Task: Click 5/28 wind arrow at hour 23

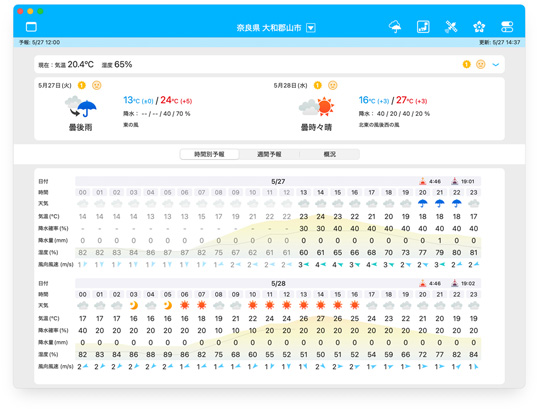Action: pyautogui.click(x=476, y=367)
